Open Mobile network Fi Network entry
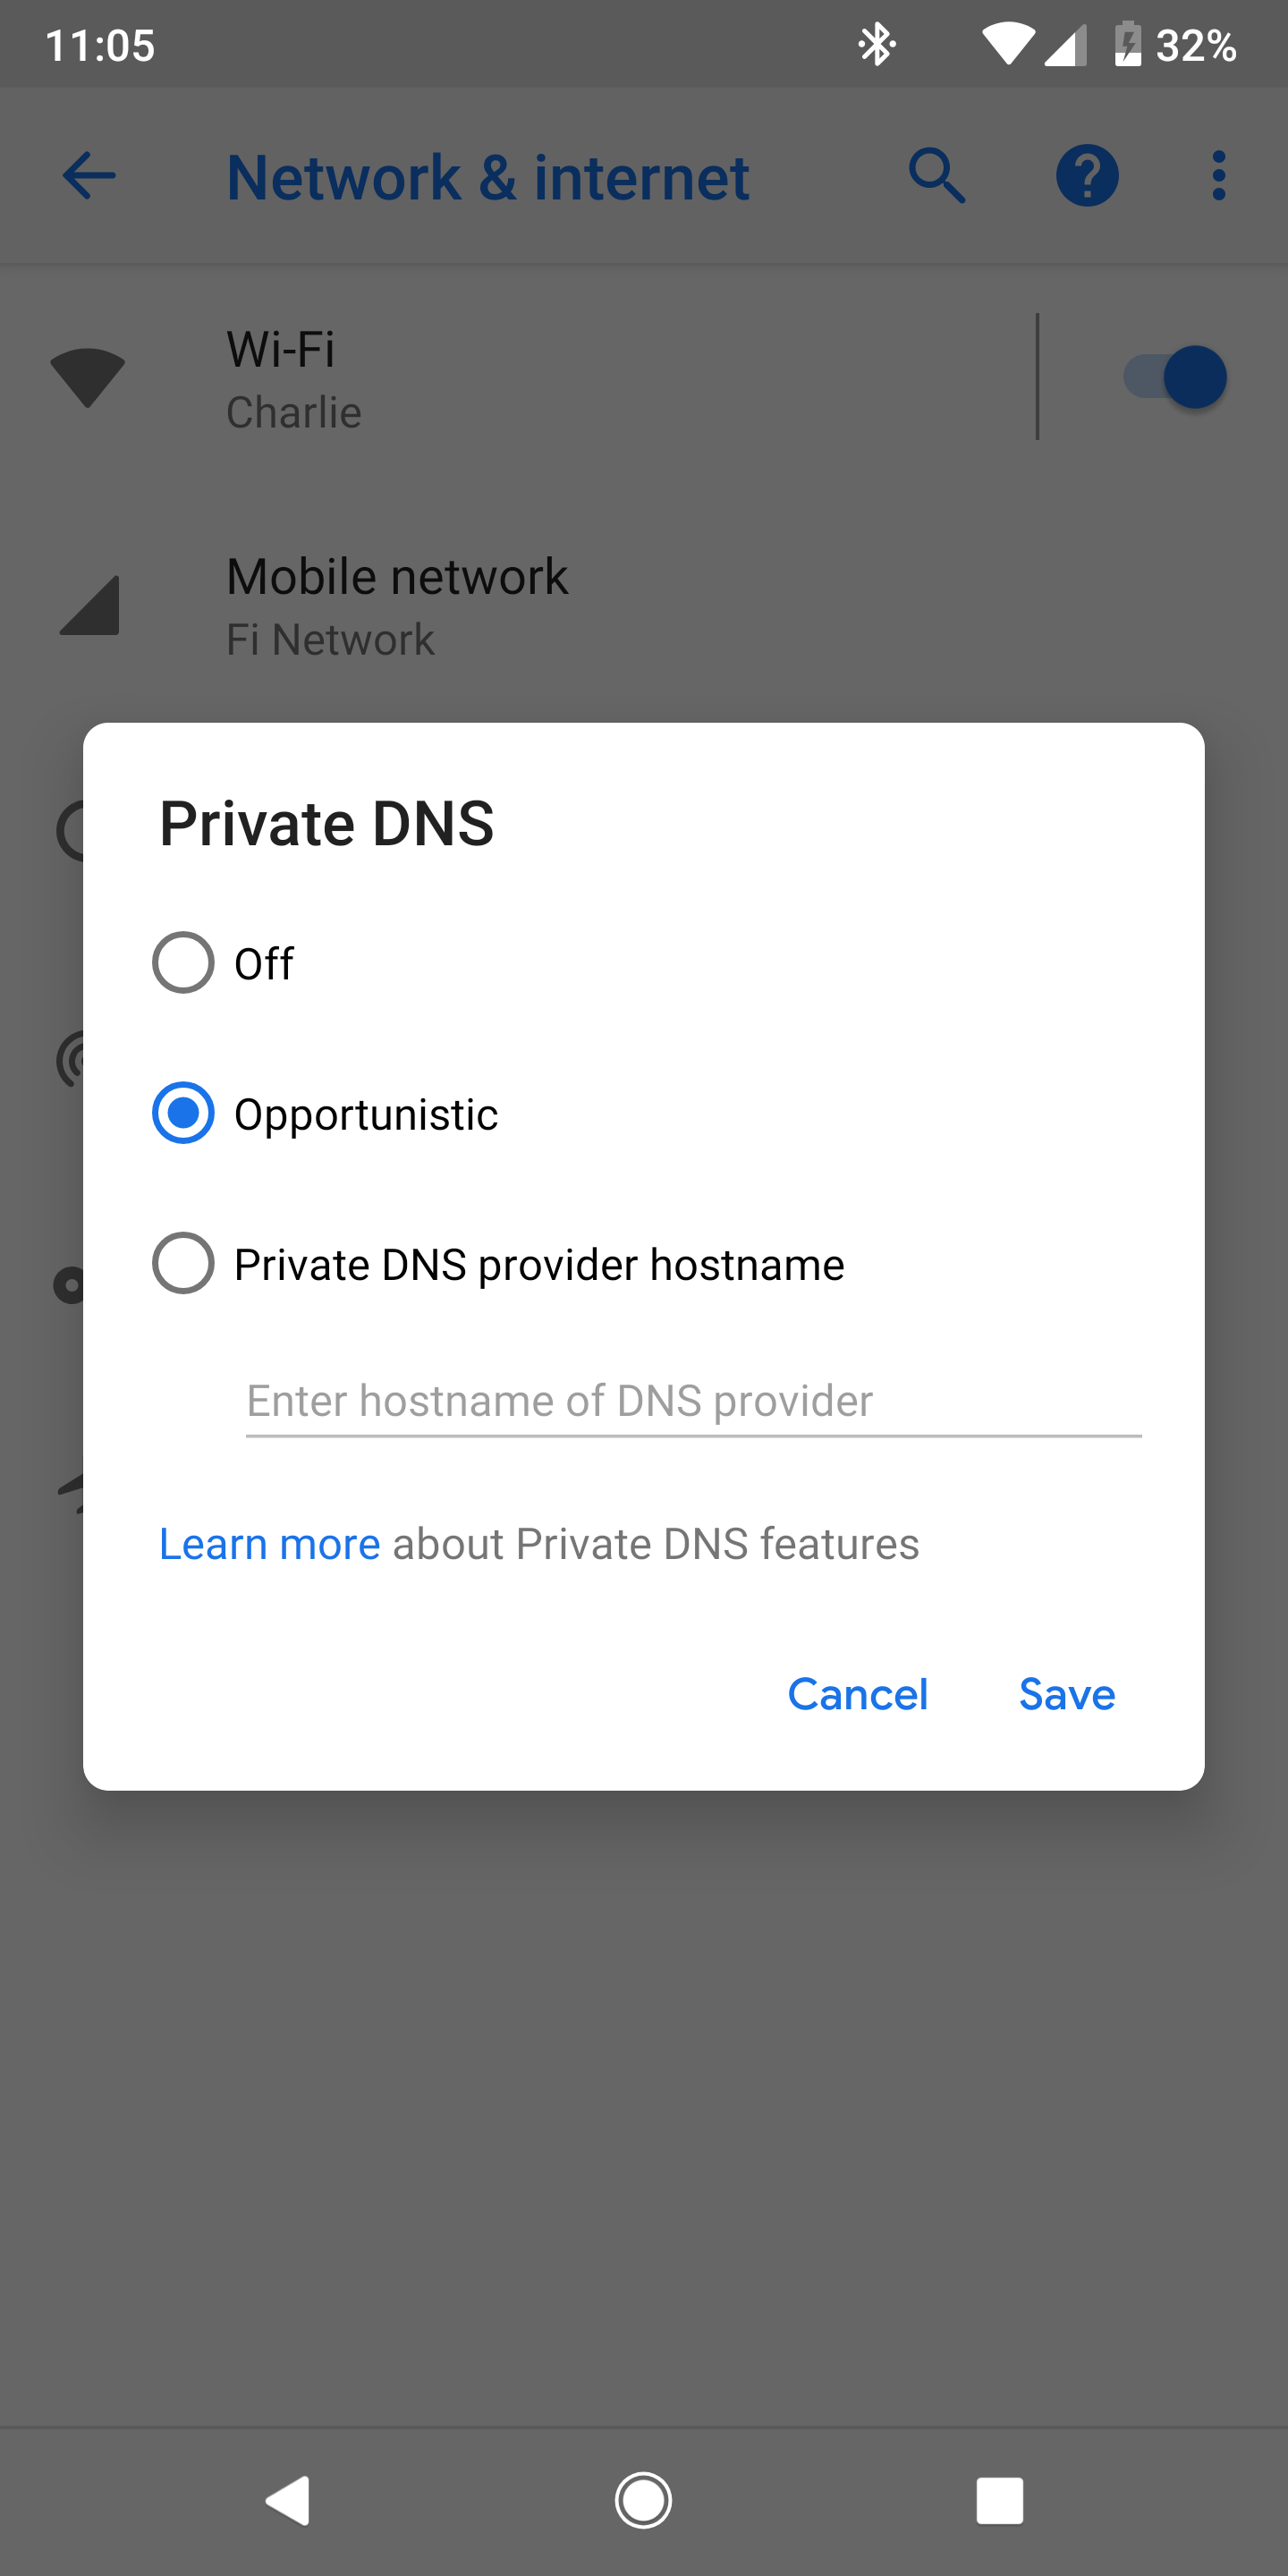 [600, 606]
